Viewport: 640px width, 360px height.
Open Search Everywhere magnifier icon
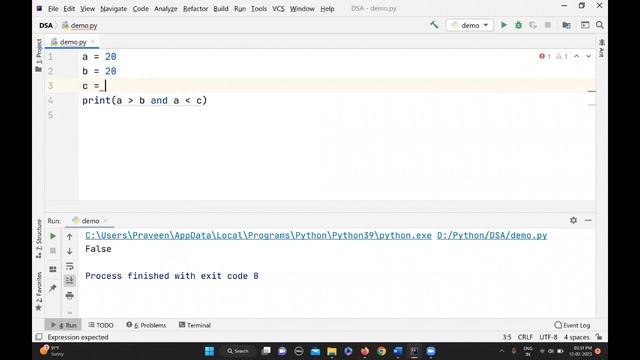600,25
